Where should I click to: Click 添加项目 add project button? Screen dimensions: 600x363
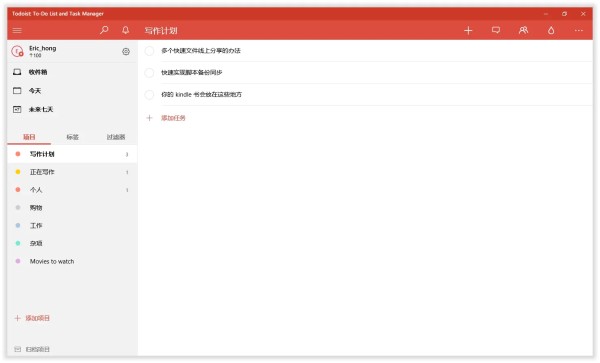(x=32, y=318)
